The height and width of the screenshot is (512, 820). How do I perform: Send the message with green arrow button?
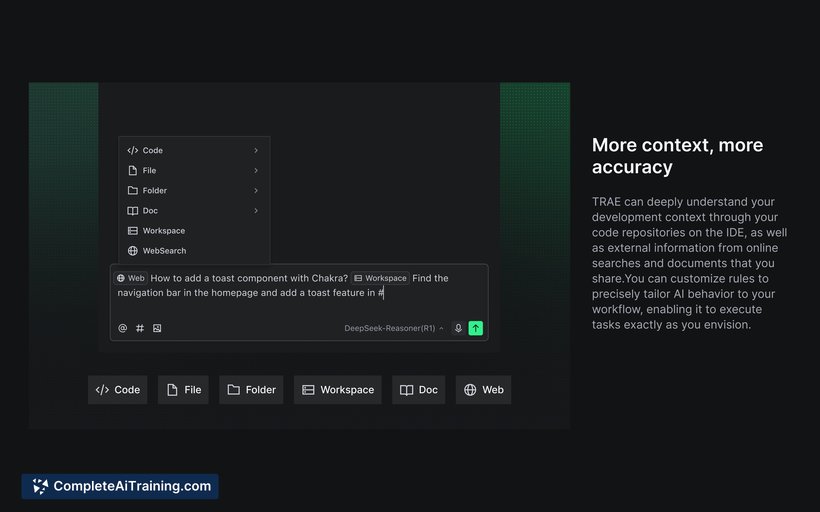pyautogui.click(x=475, y=328)
